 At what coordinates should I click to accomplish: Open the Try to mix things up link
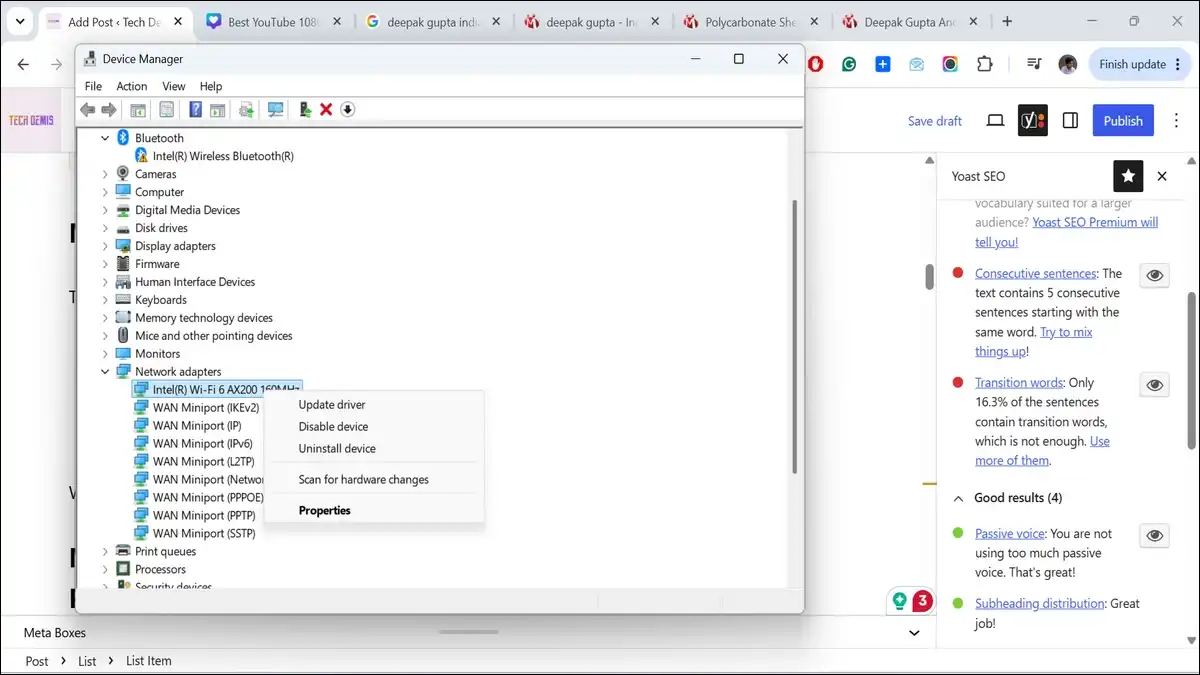click(x=1034, y=341)
